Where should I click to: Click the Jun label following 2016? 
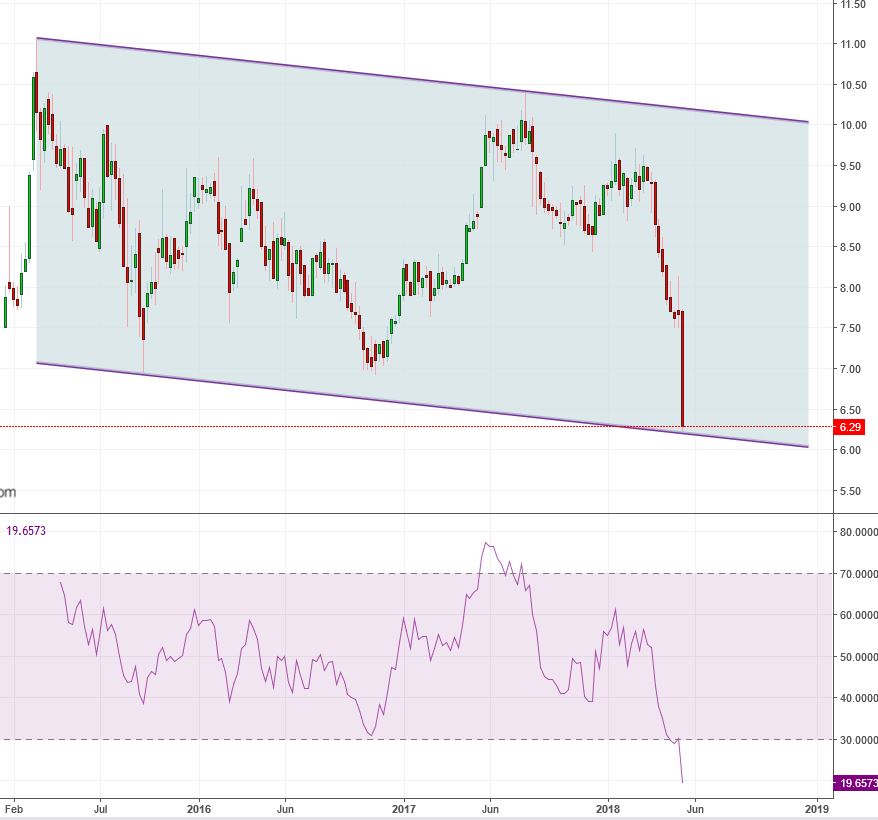[285, 809]
